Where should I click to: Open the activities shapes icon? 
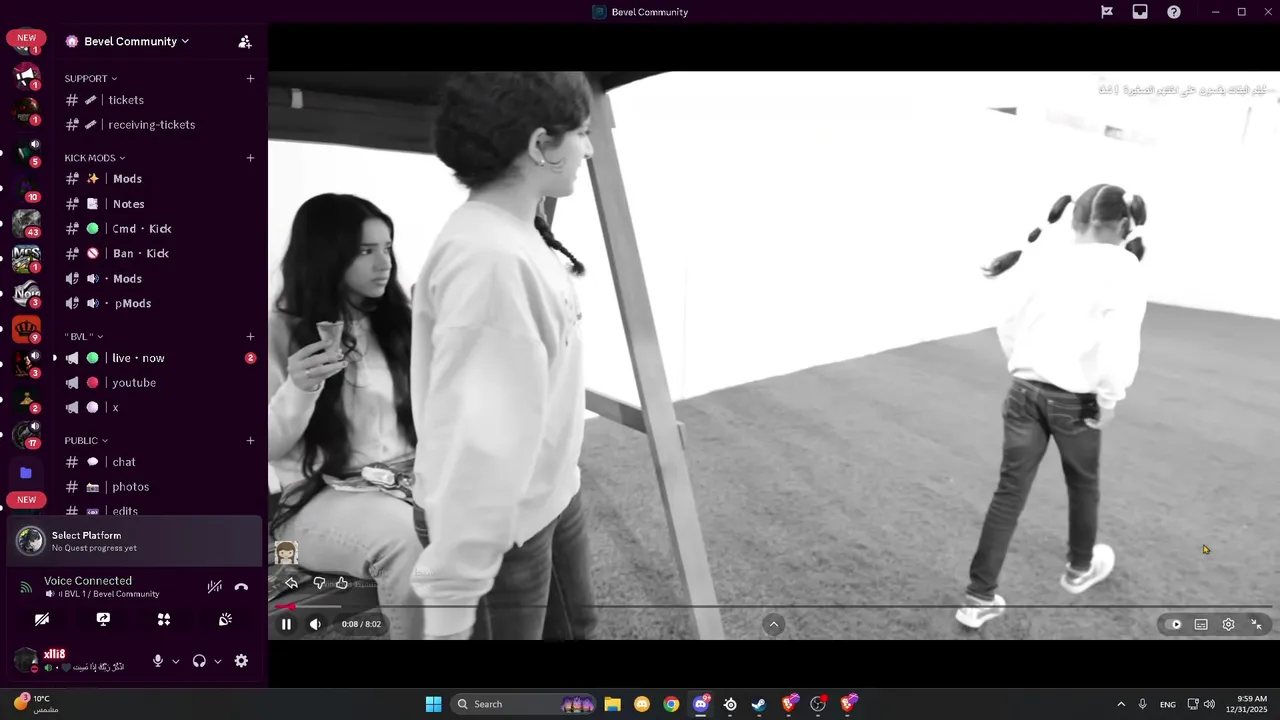[164, 619]
